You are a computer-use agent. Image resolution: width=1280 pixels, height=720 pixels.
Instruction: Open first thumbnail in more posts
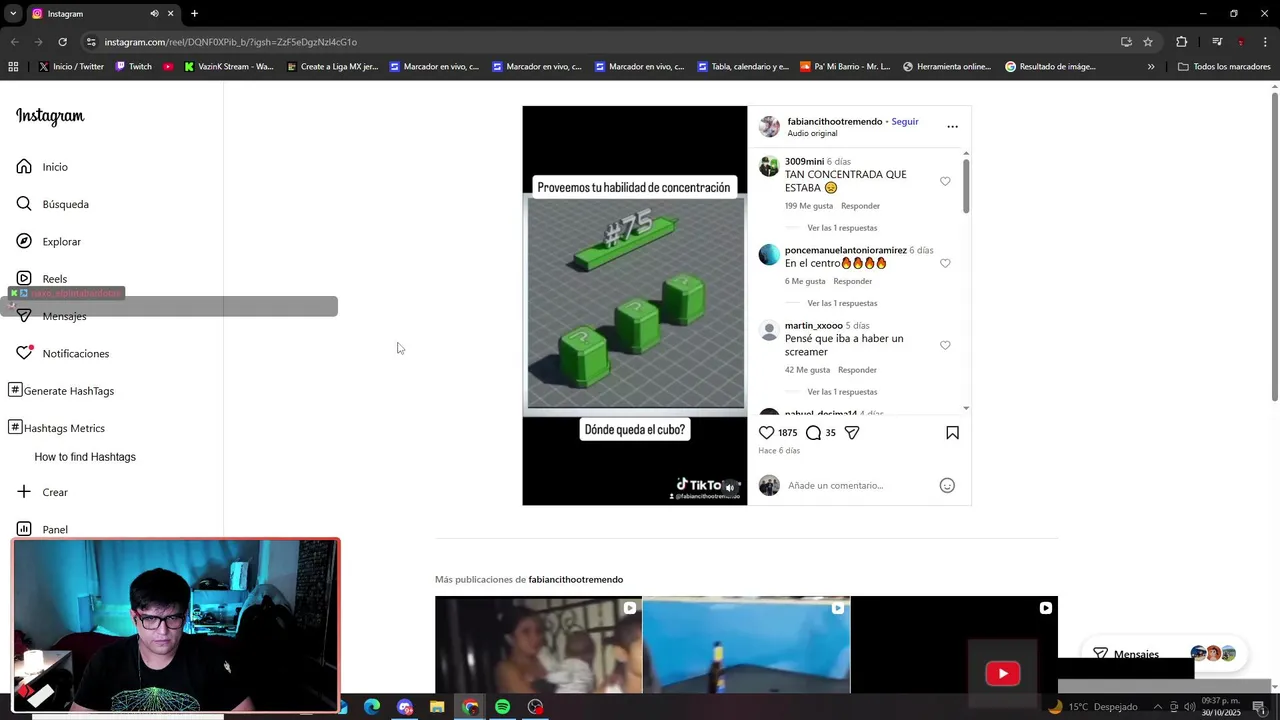click(x=538, y=645)
